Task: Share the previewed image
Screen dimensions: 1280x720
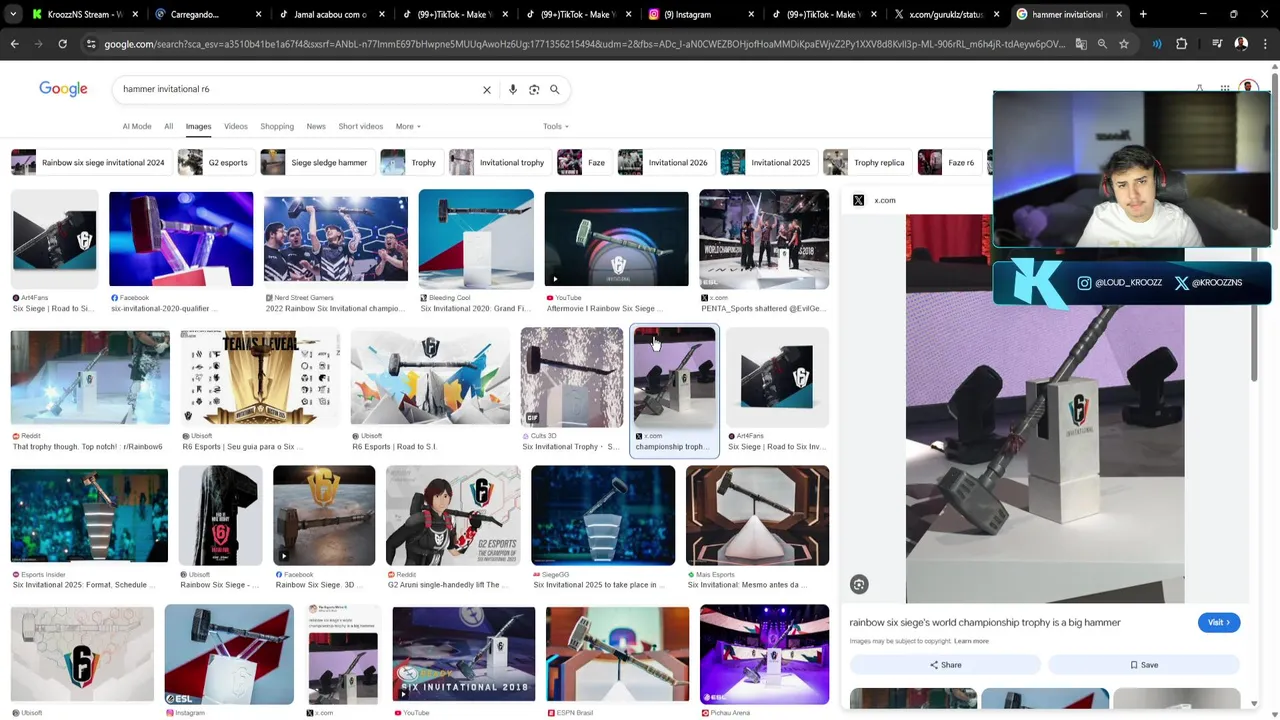Action: [945, 665]
